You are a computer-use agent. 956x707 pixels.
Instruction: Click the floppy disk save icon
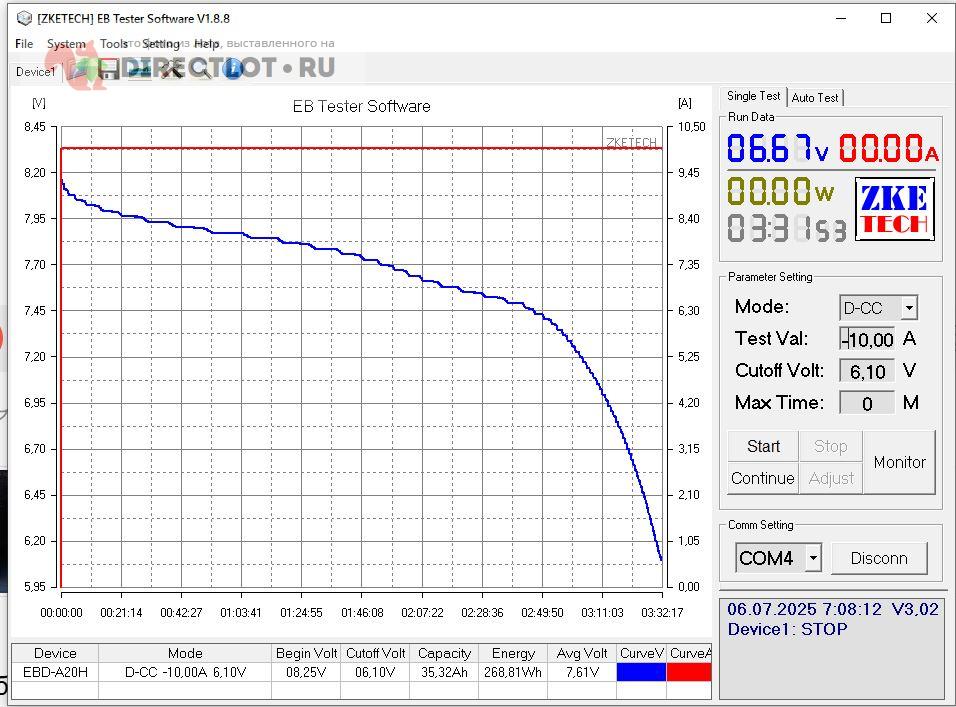tap(109, 70)
